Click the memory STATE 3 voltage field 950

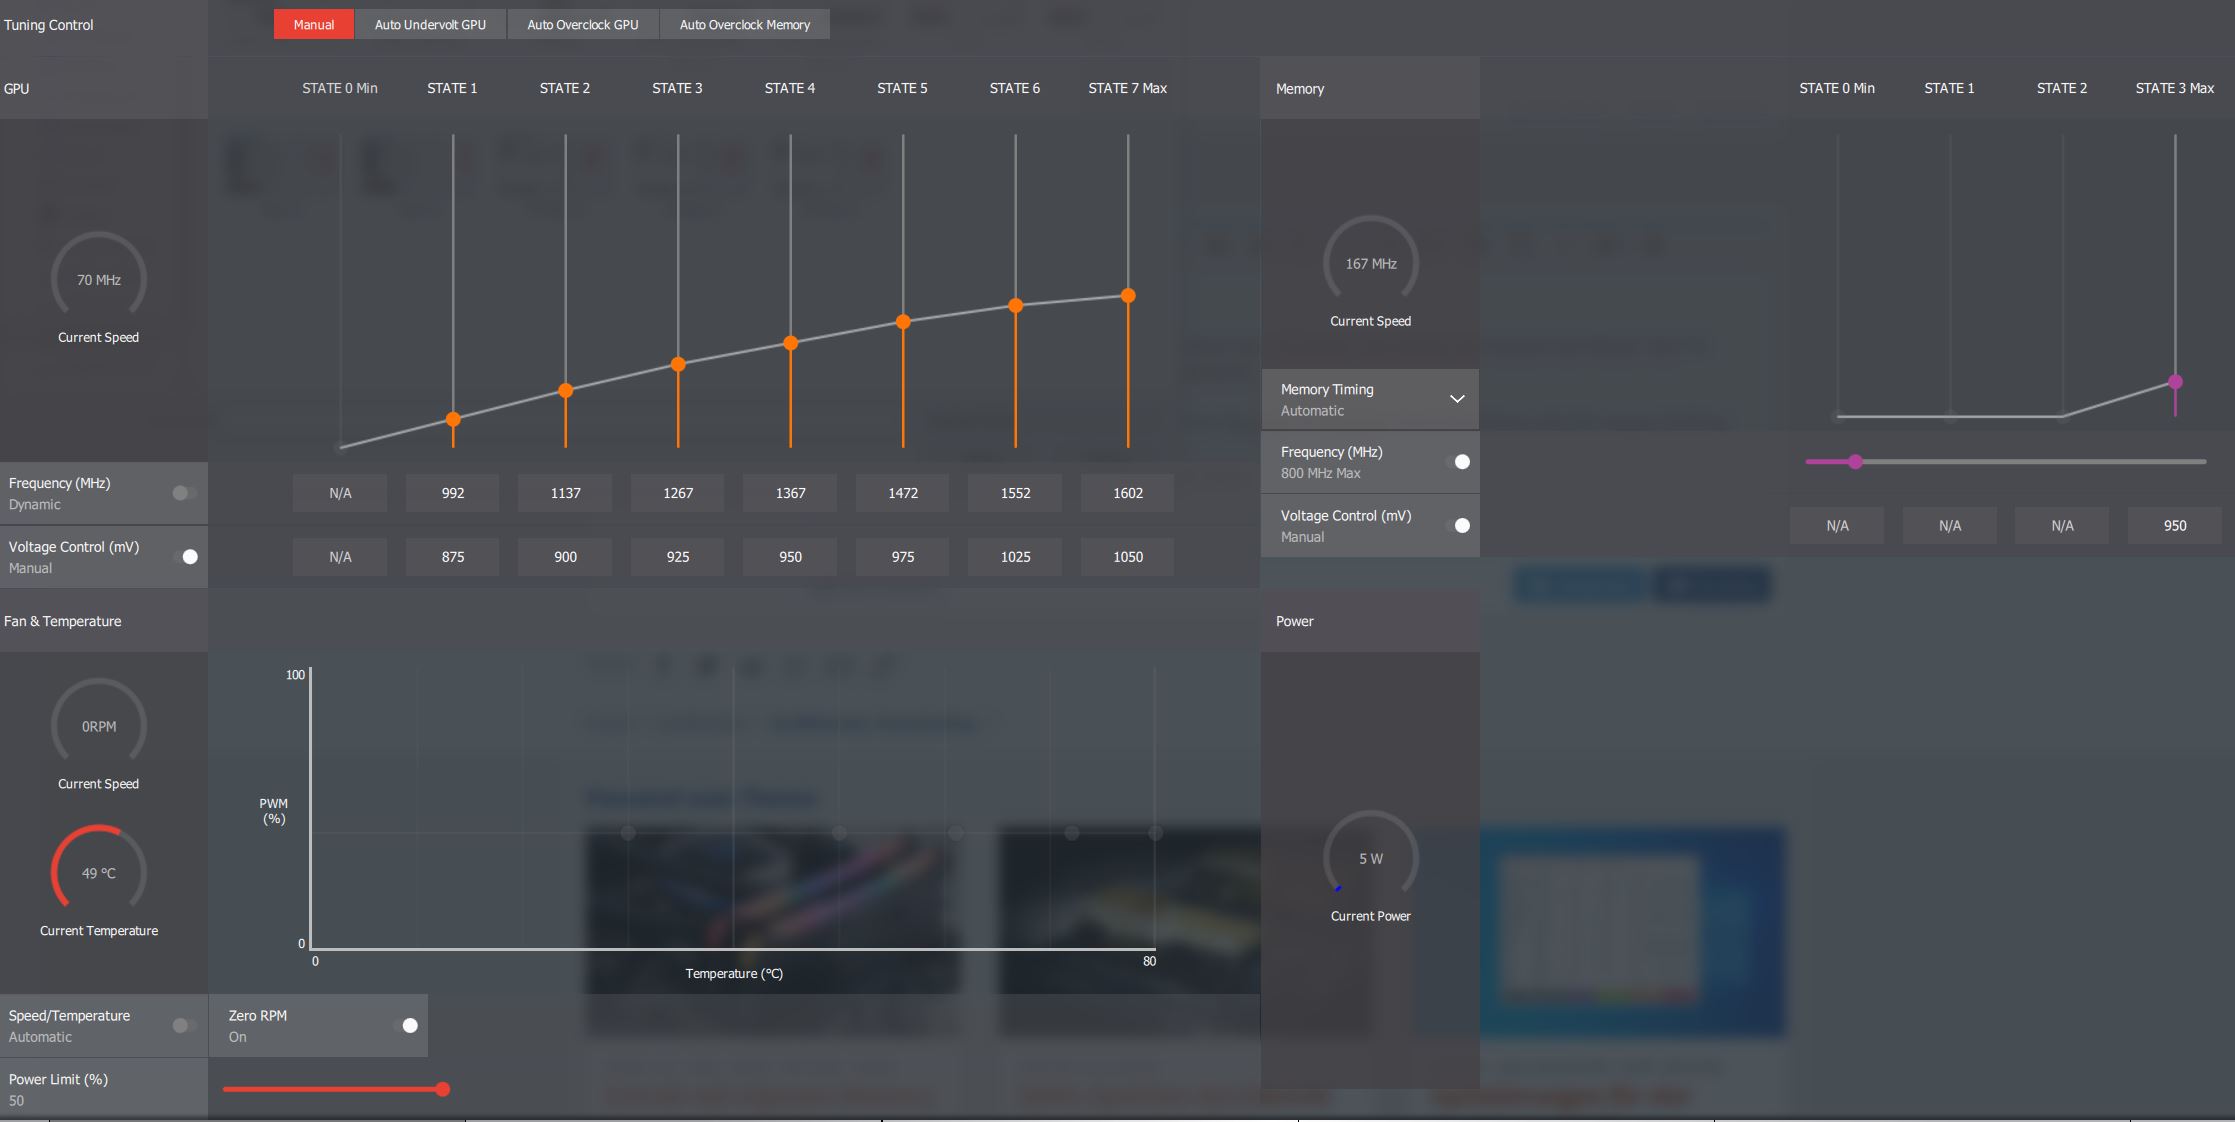pos(2174,526)
